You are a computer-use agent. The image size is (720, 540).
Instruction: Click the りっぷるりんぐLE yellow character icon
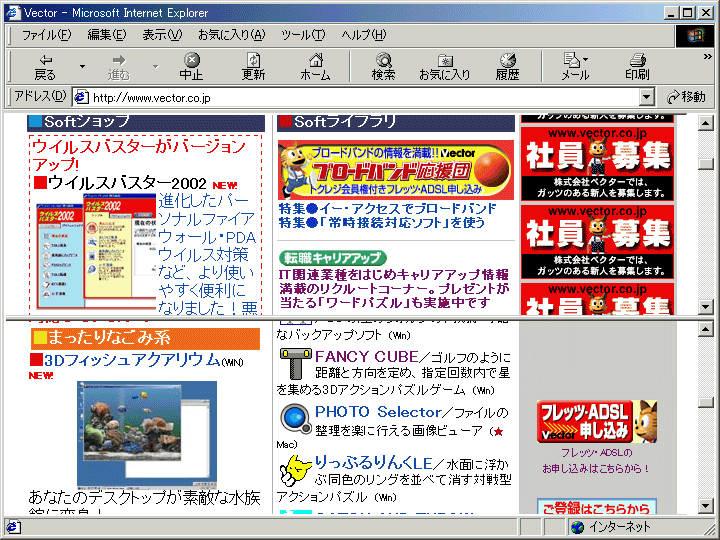point(296,470)
